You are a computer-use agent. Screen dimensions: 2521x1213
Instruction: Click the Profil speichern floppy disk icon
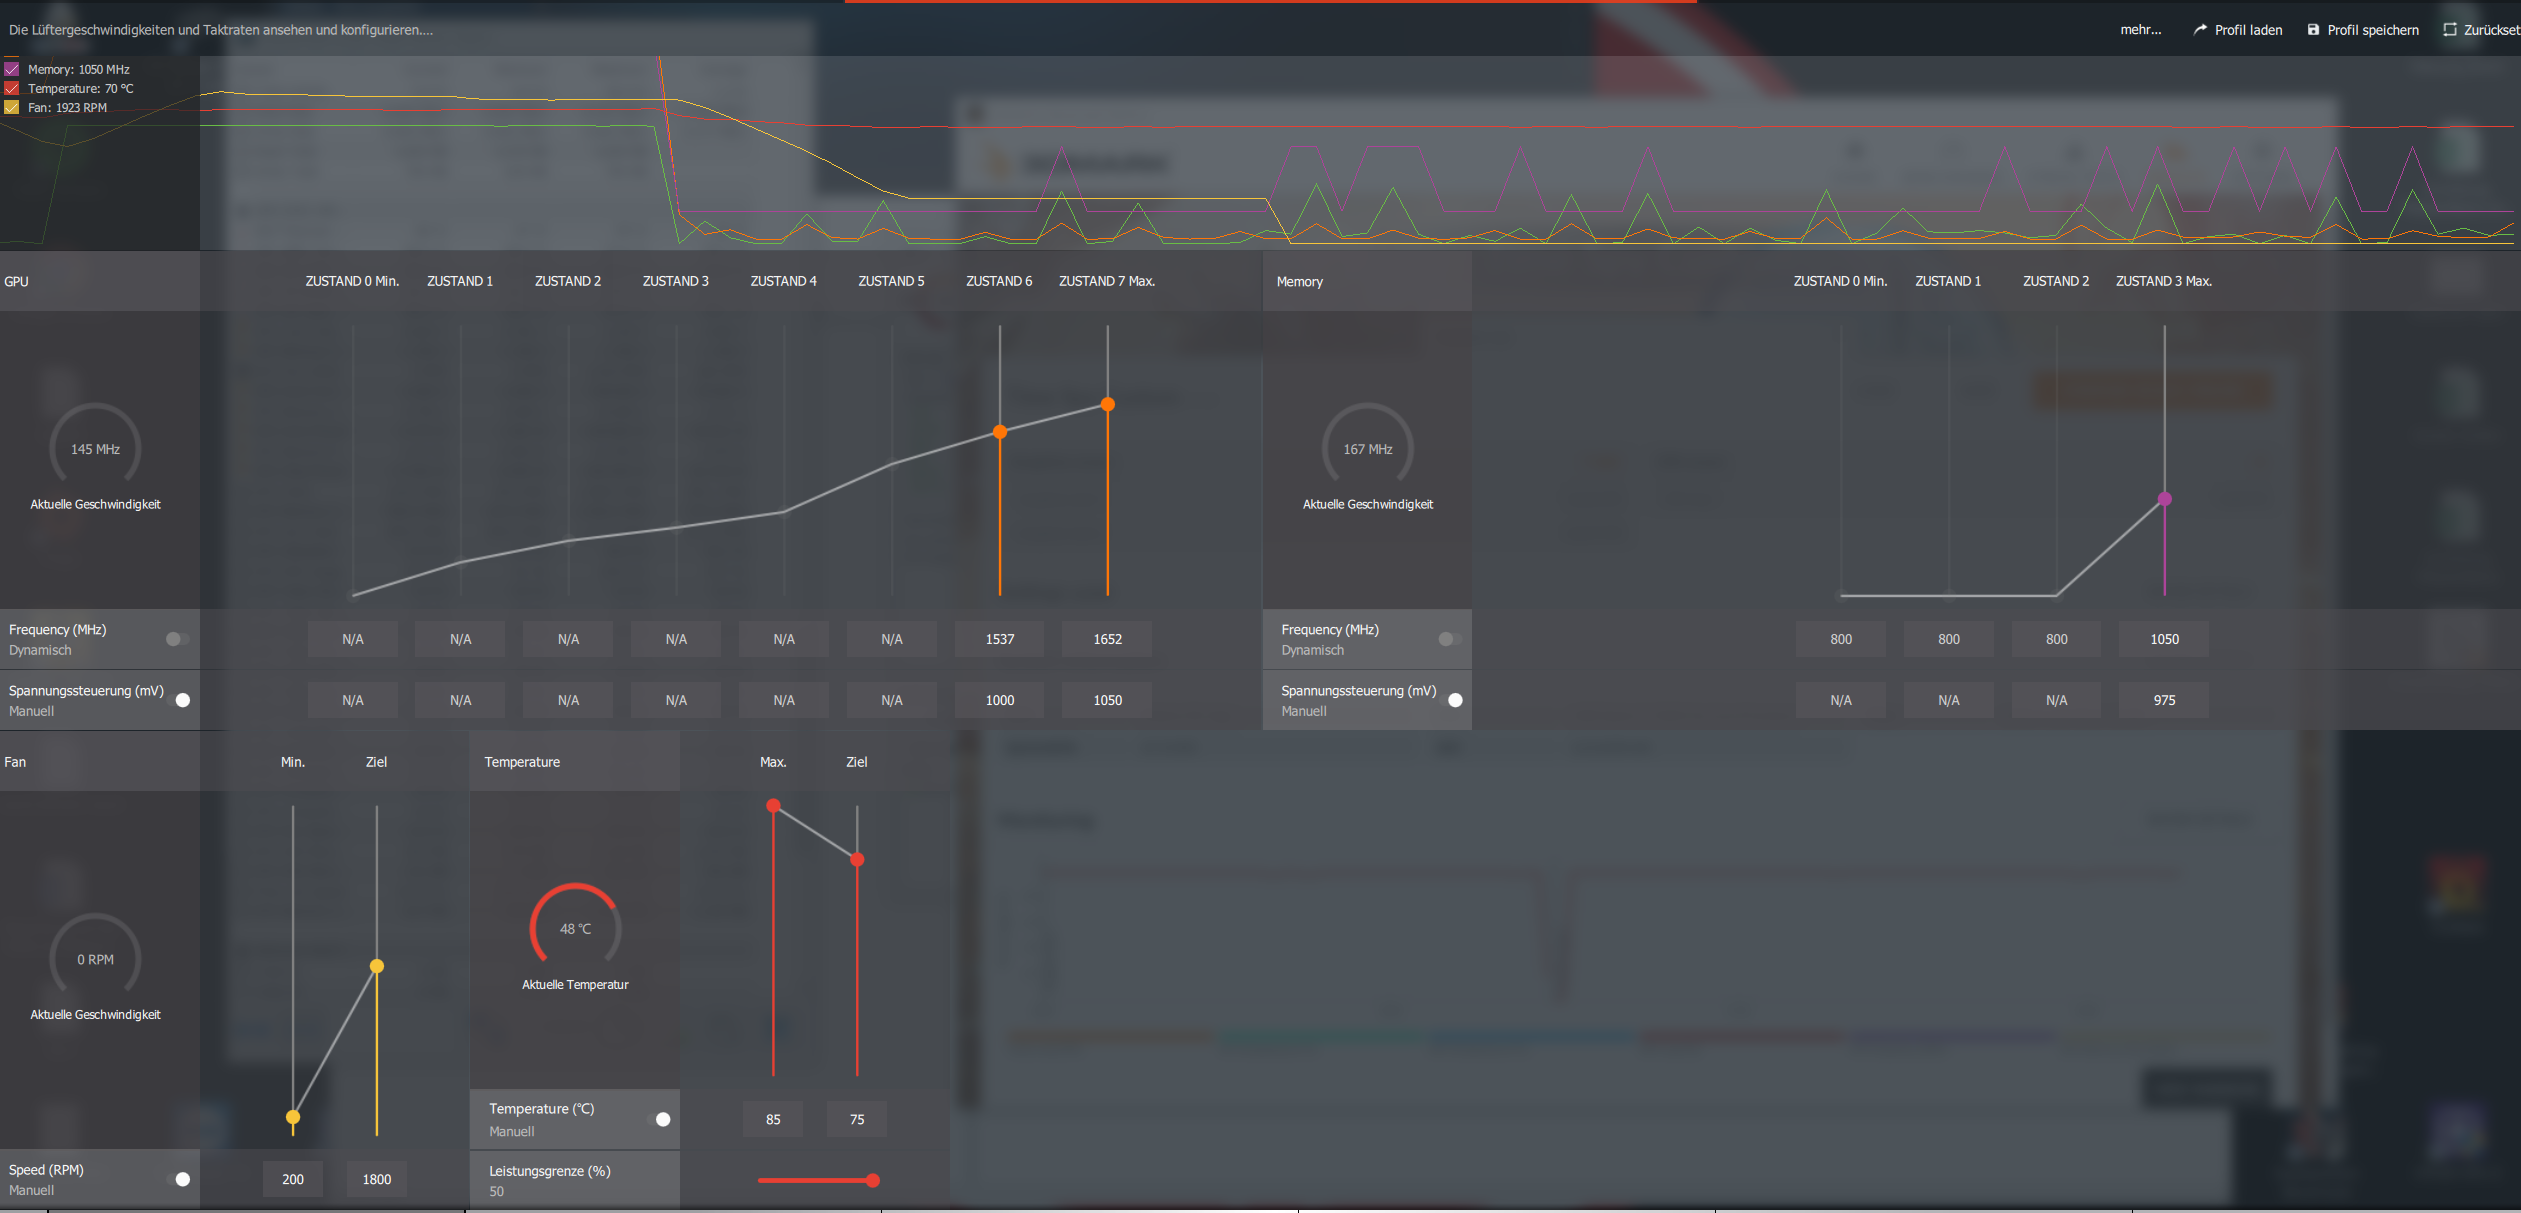[x=2313, y=30]
